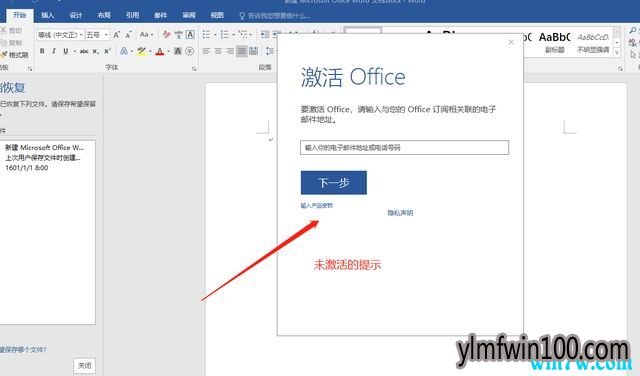Click the Replace icon in editing group

(633, 42)
